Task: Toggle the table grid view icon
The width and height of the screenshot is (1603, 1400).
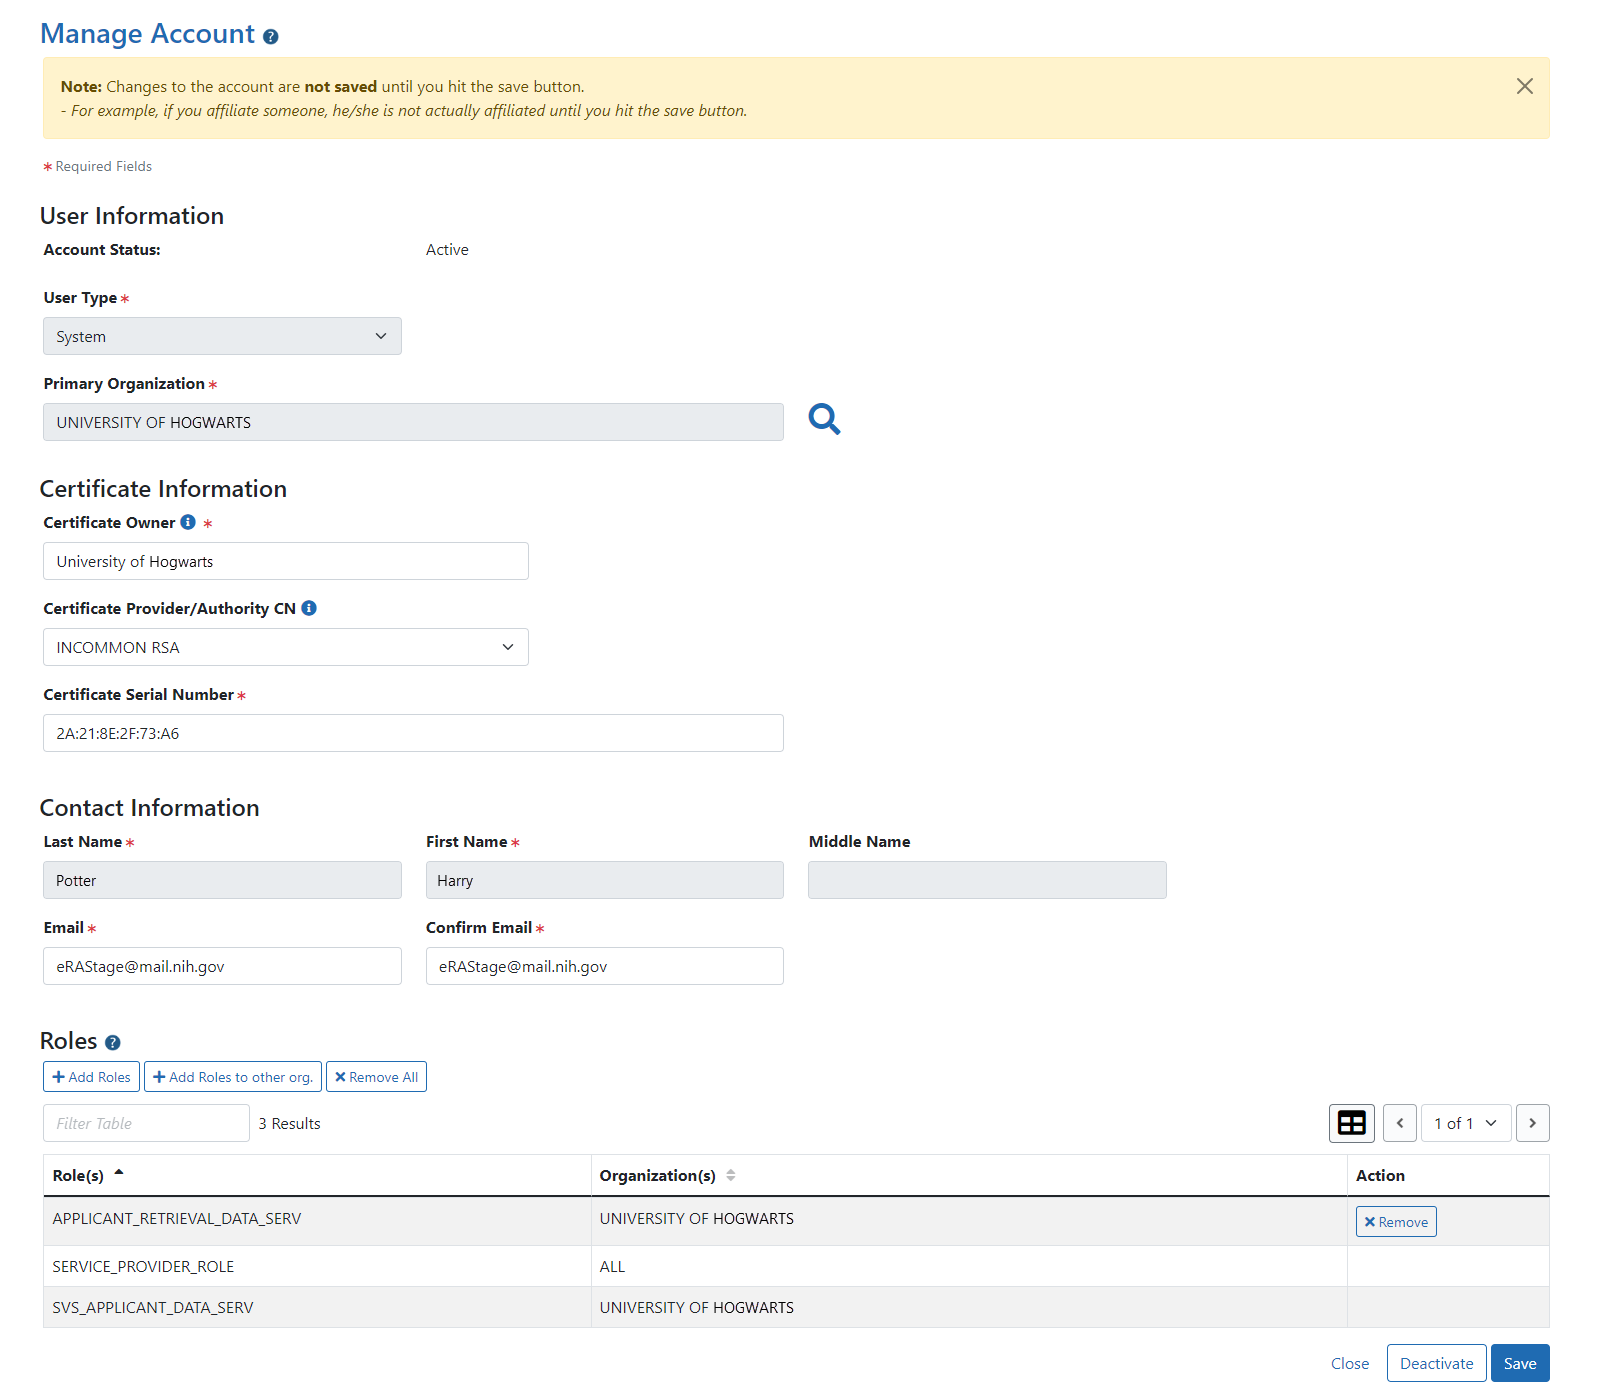Action: coord(1351,1123)
